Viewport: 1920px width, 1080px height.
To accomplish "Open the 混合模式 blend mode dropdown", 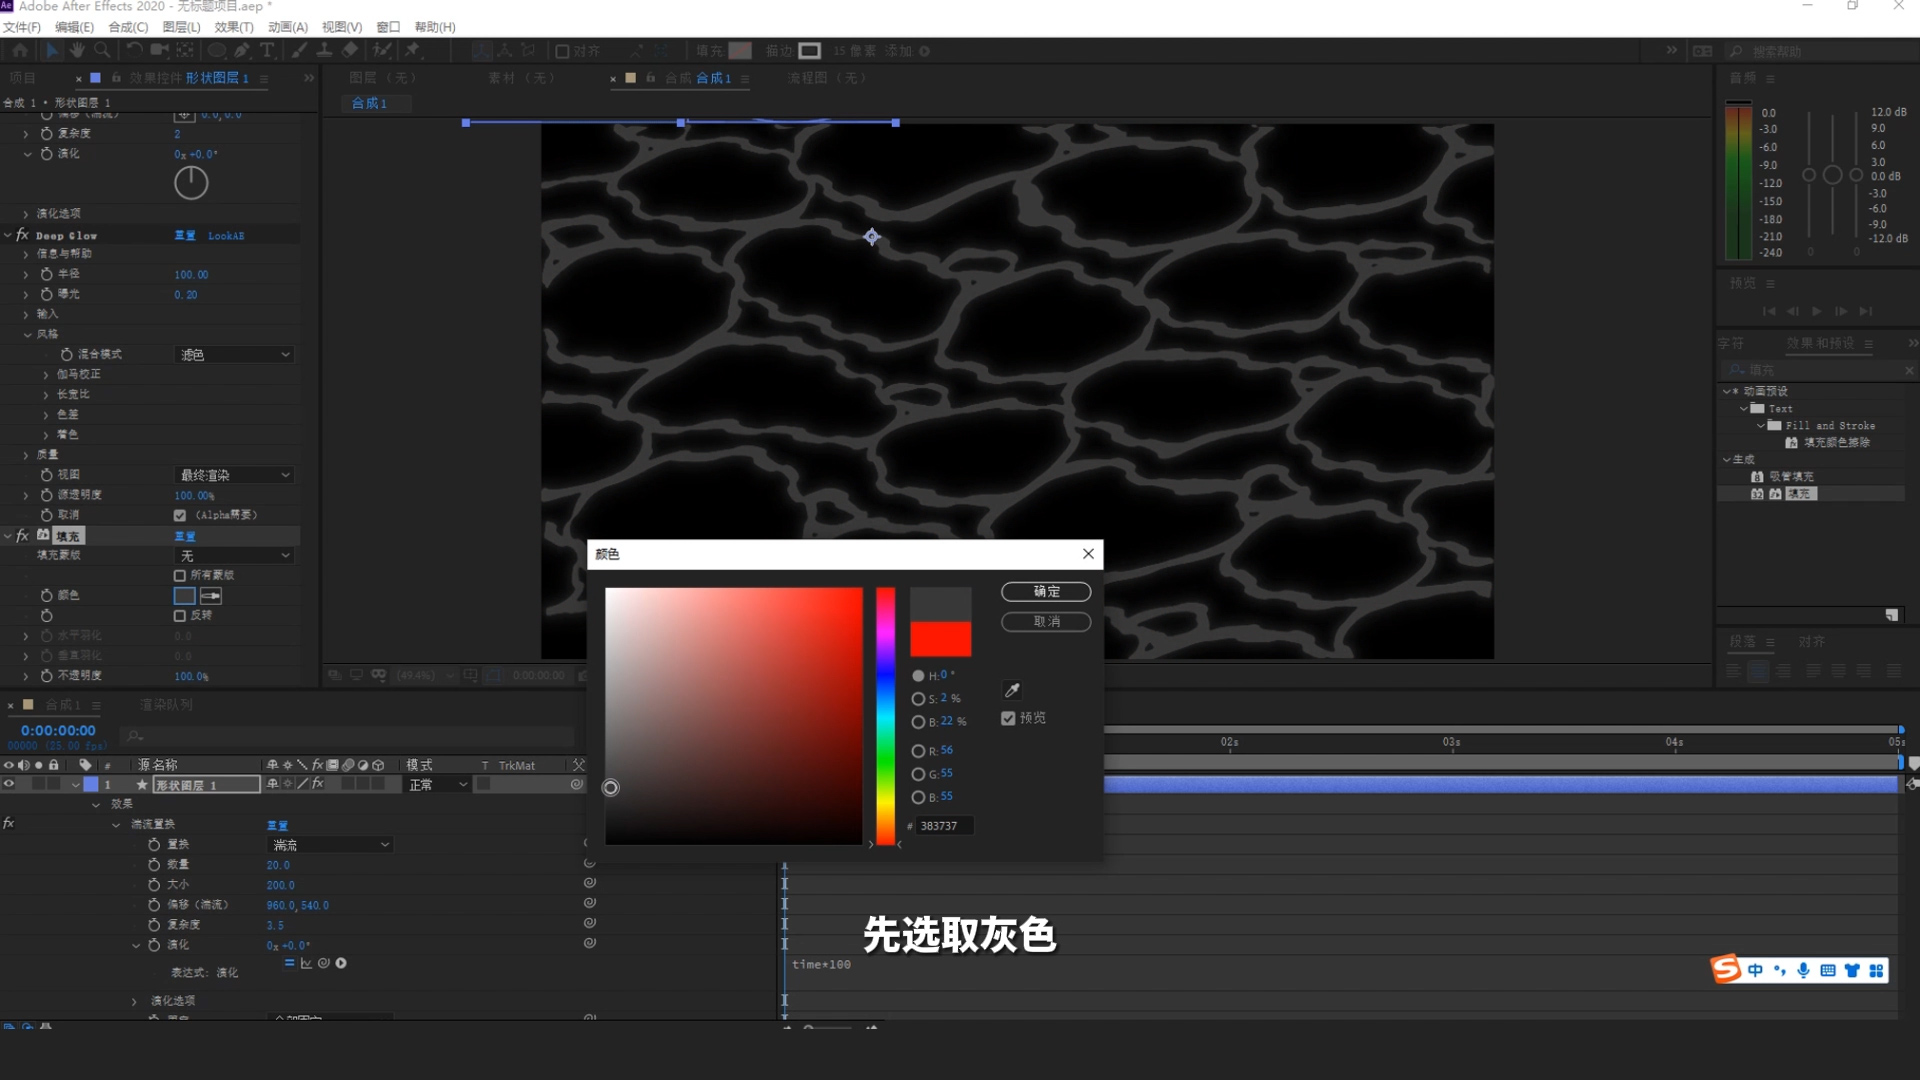I will (x=235, y=354).
